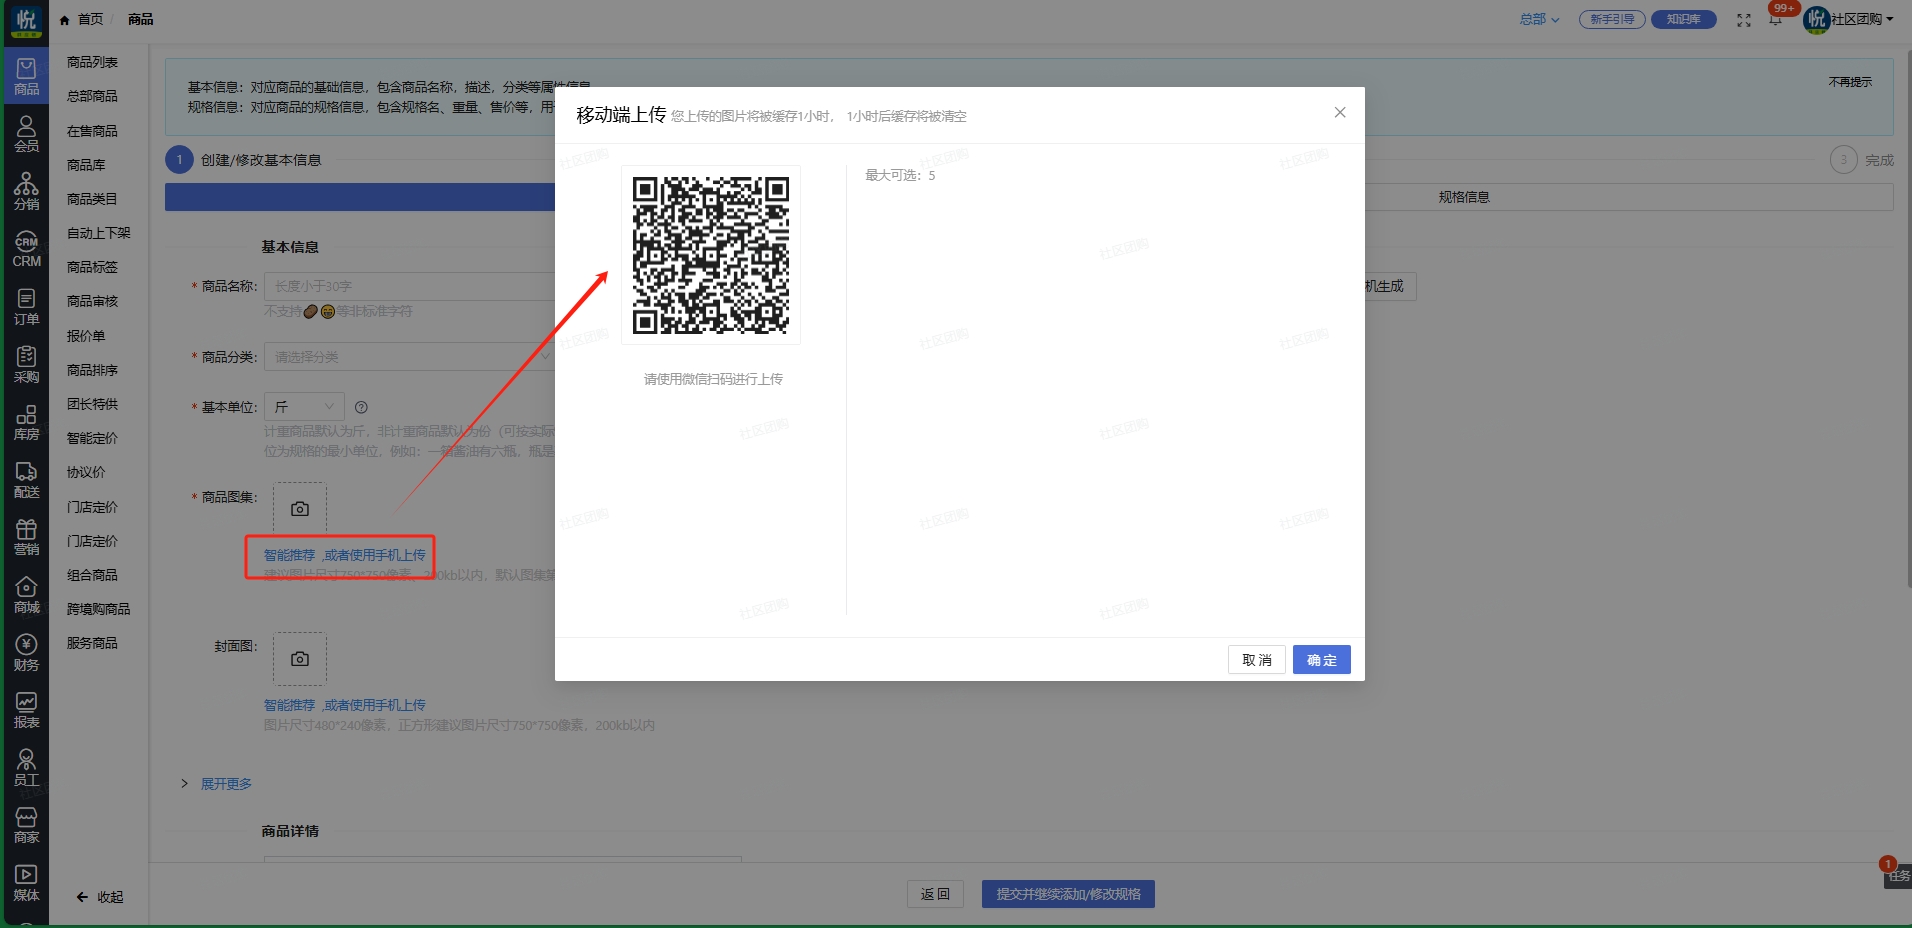Viewport: 1912px width, 928px height.
Task: Open the 社区团购 account dropdown
Action: [1848, 19]
